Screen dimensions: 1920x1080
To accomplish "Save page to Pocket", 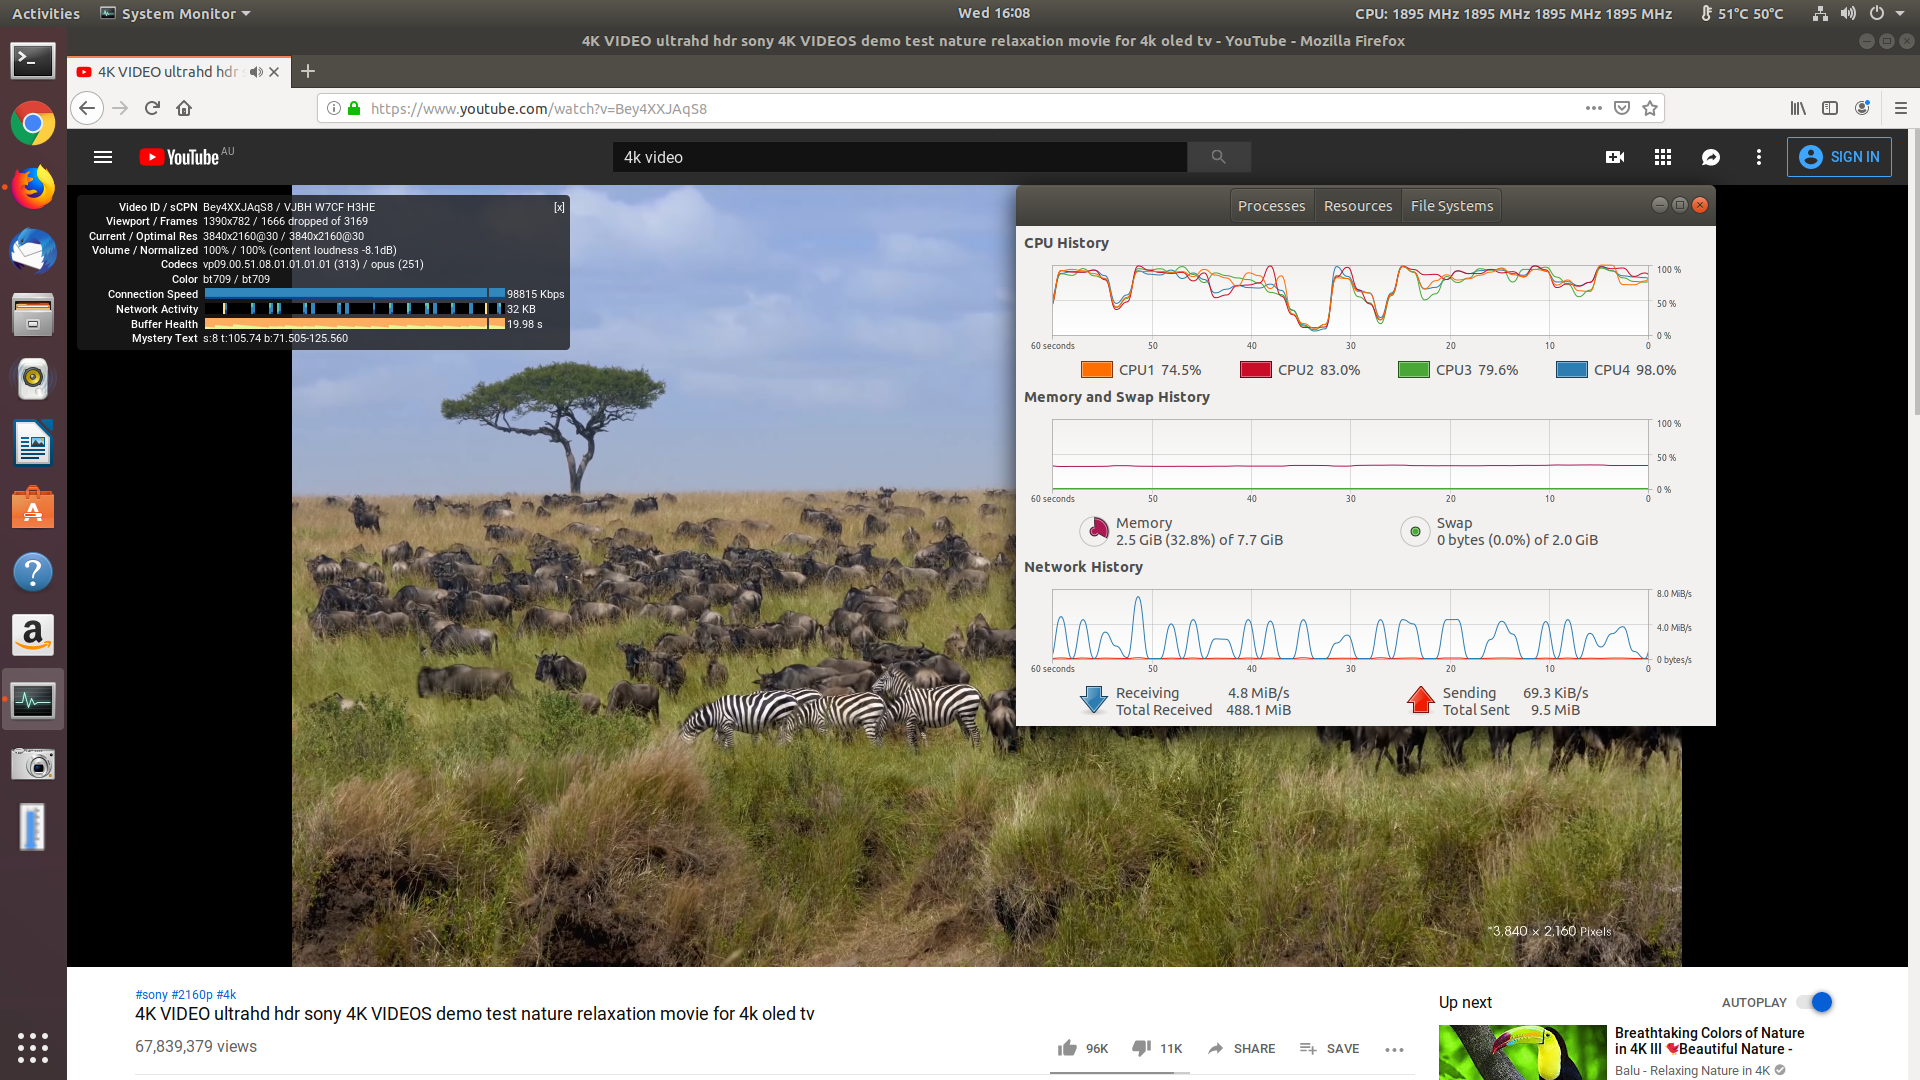I will point(1622,108).
